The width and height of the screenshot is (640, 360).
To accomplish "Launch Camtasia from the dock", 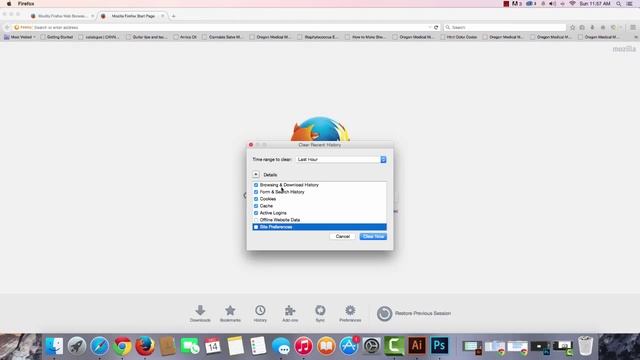I will pyautogui.click(x=394, y=346).
